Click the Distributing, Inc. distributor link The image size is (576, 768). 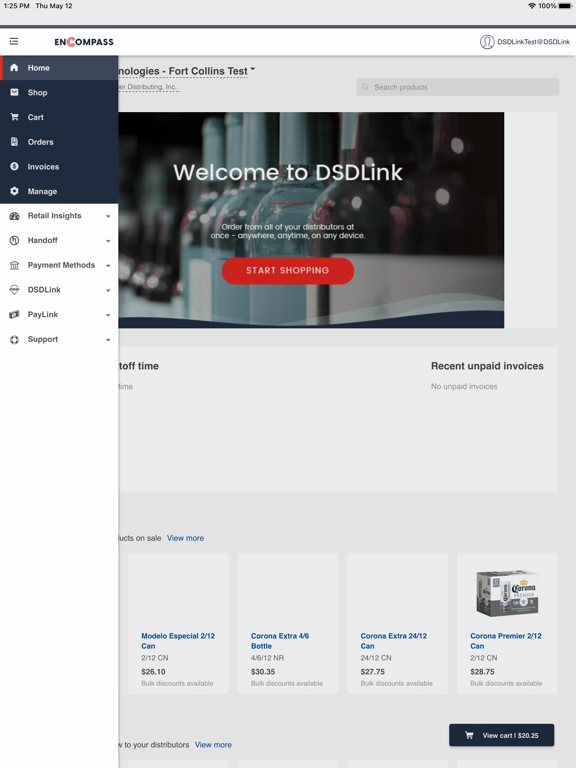148,87
